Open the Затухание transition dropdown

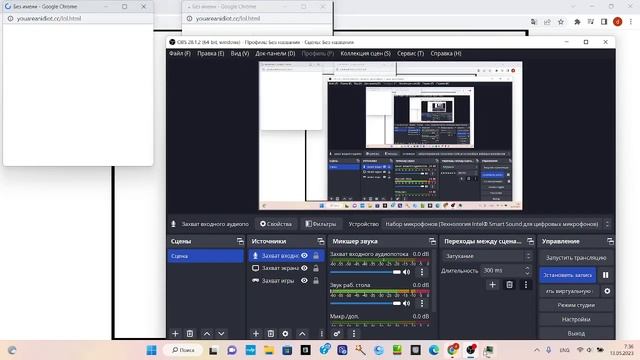[487, 256]
